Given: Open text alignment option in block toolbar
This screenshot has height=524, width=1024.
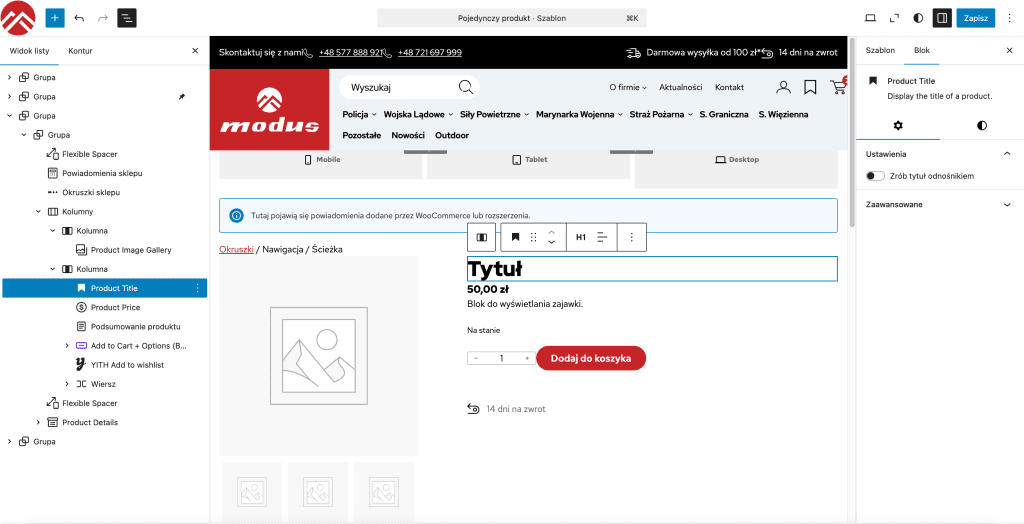Looking at the screenshot, I should pos(603,237).
